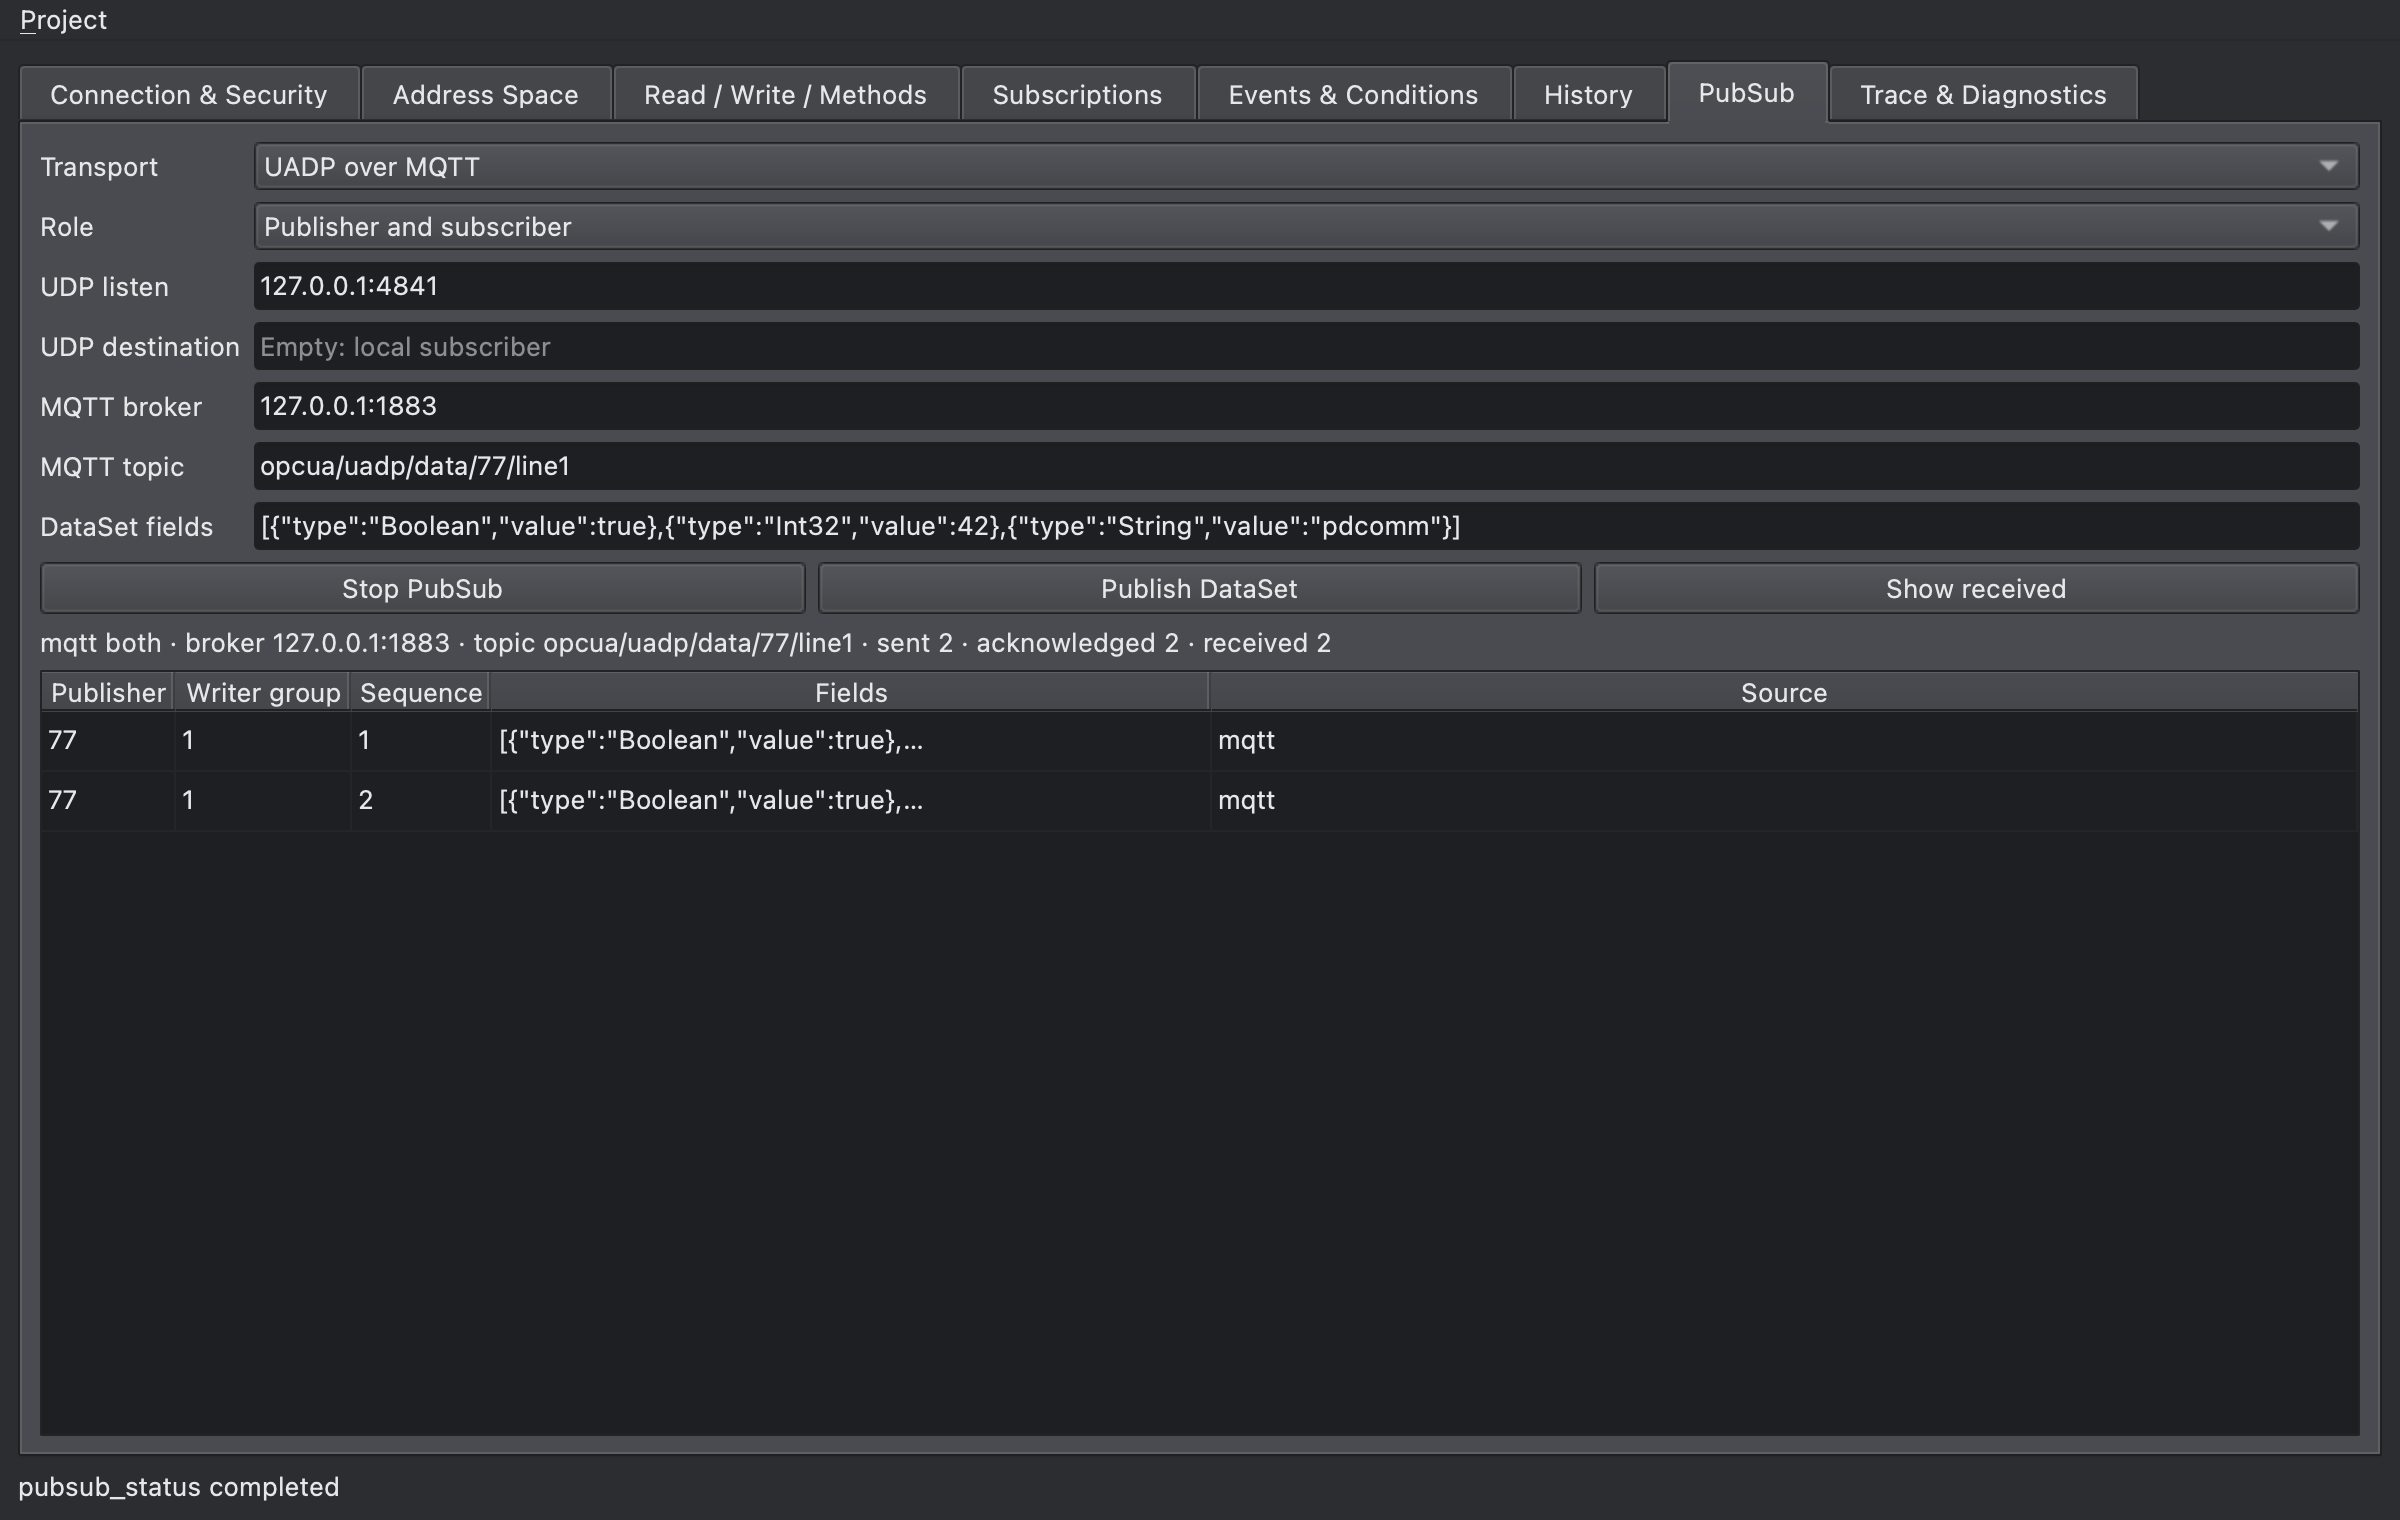Screen dimensions: 2400x1520
Task: Expand the Role dropdown
Action: [1306, 227]
